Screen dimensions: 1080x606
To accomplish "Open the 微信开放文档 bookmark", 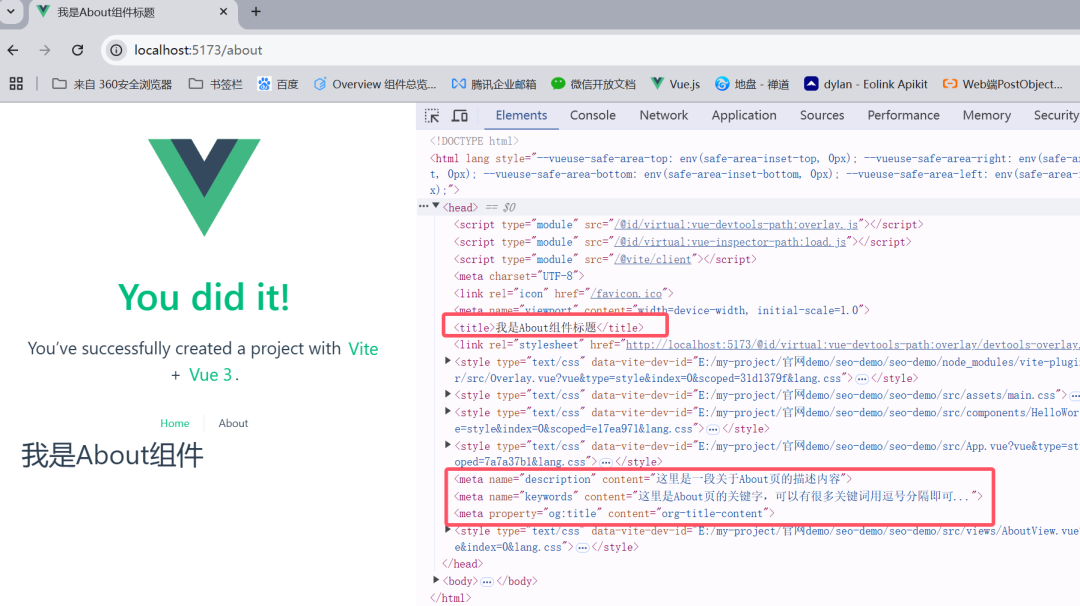I will coord(593,84).
